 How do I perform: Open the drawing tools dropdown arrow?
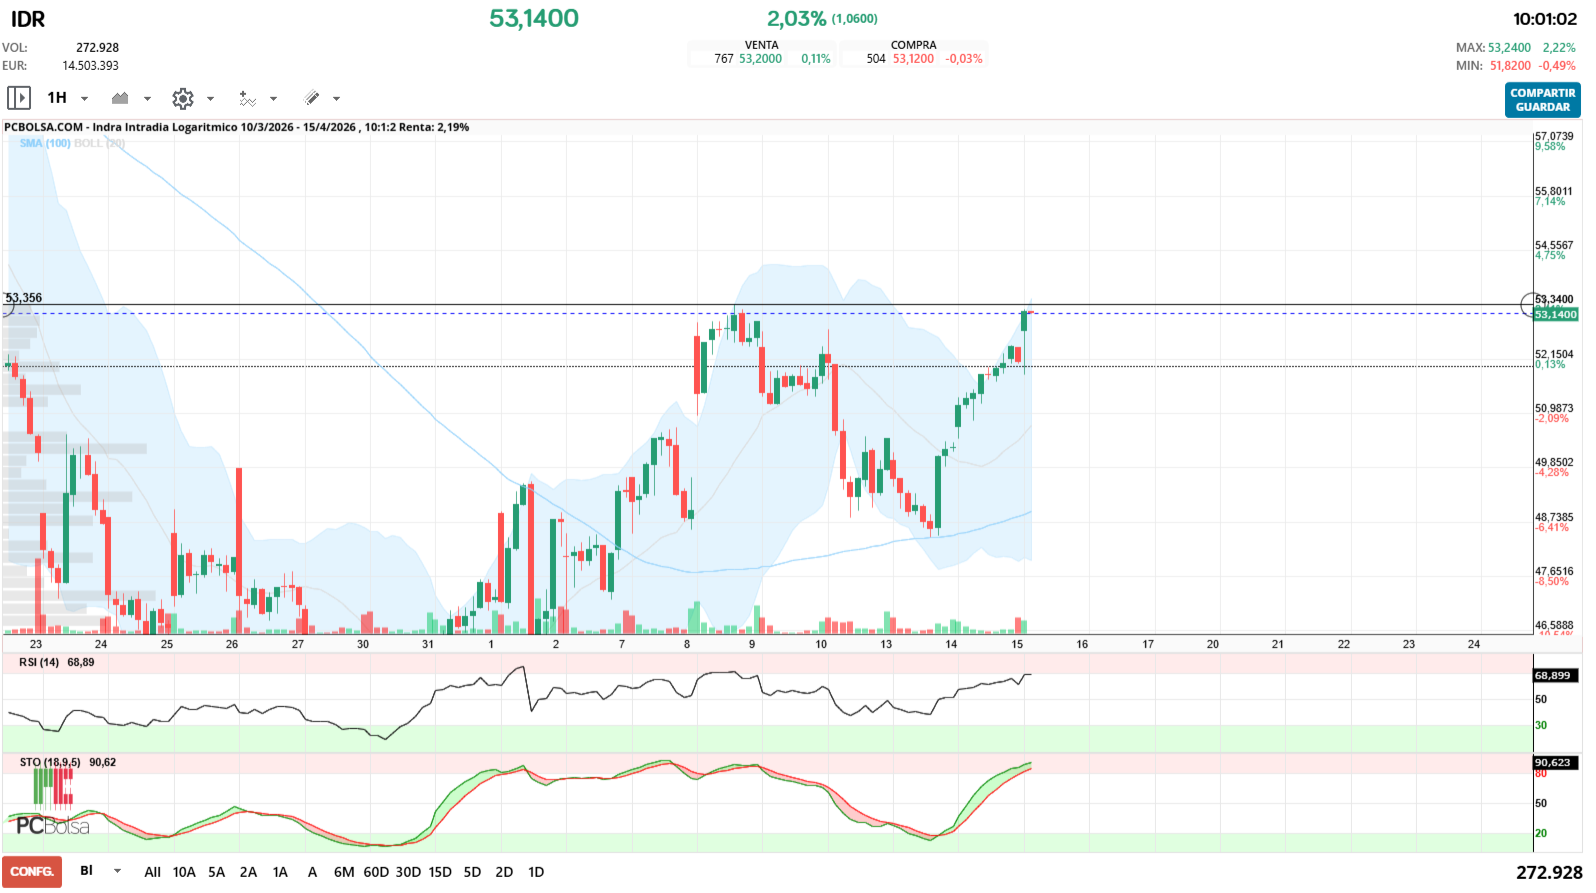point(336,99)
